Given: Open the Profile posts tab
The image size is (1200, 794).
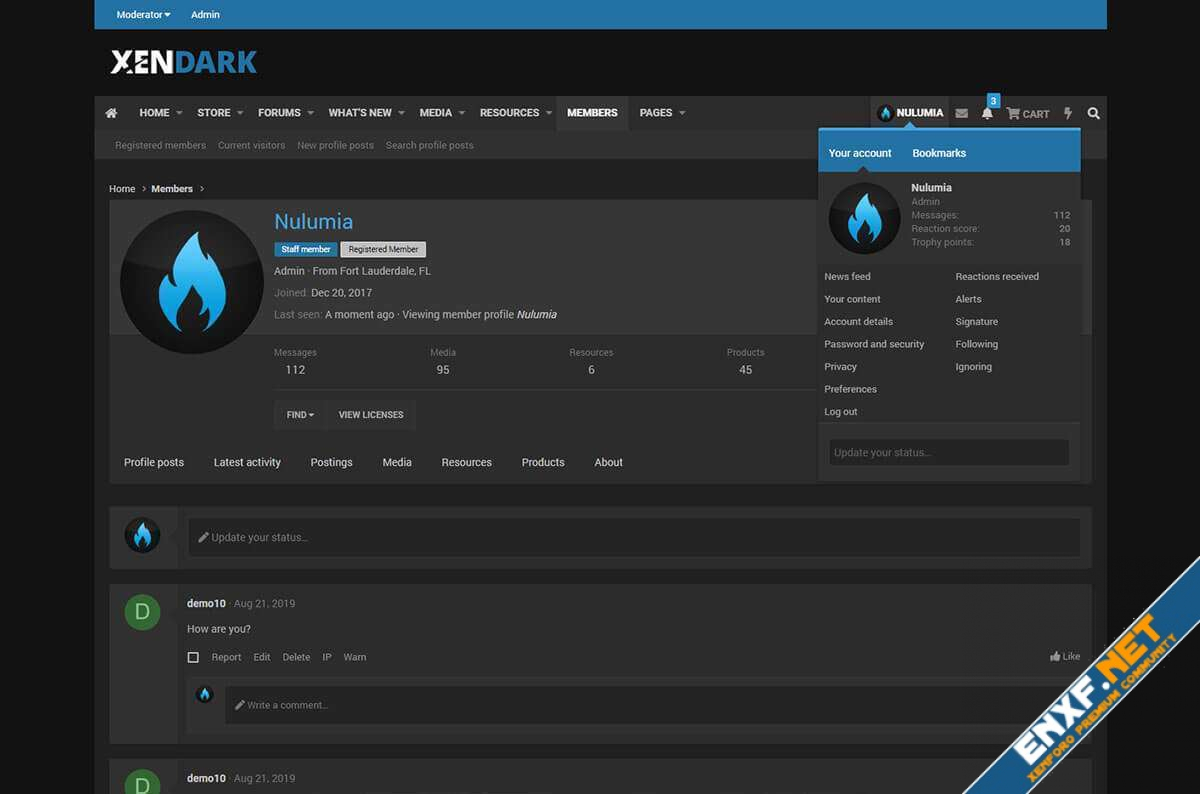Looking at the screenshot, I should [x=154, y=462].
